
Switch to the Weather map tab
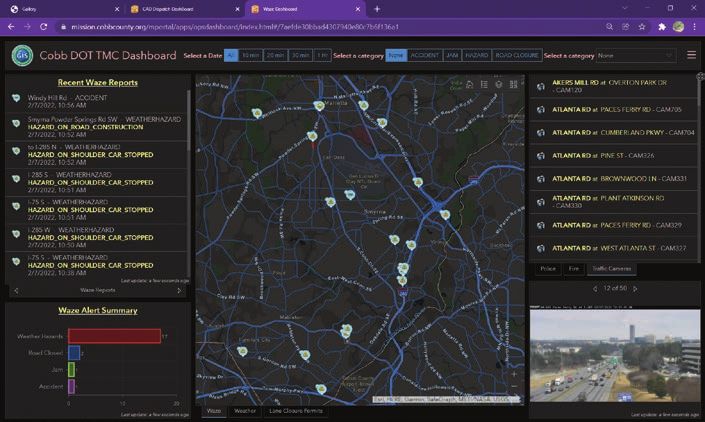[245, 411]
